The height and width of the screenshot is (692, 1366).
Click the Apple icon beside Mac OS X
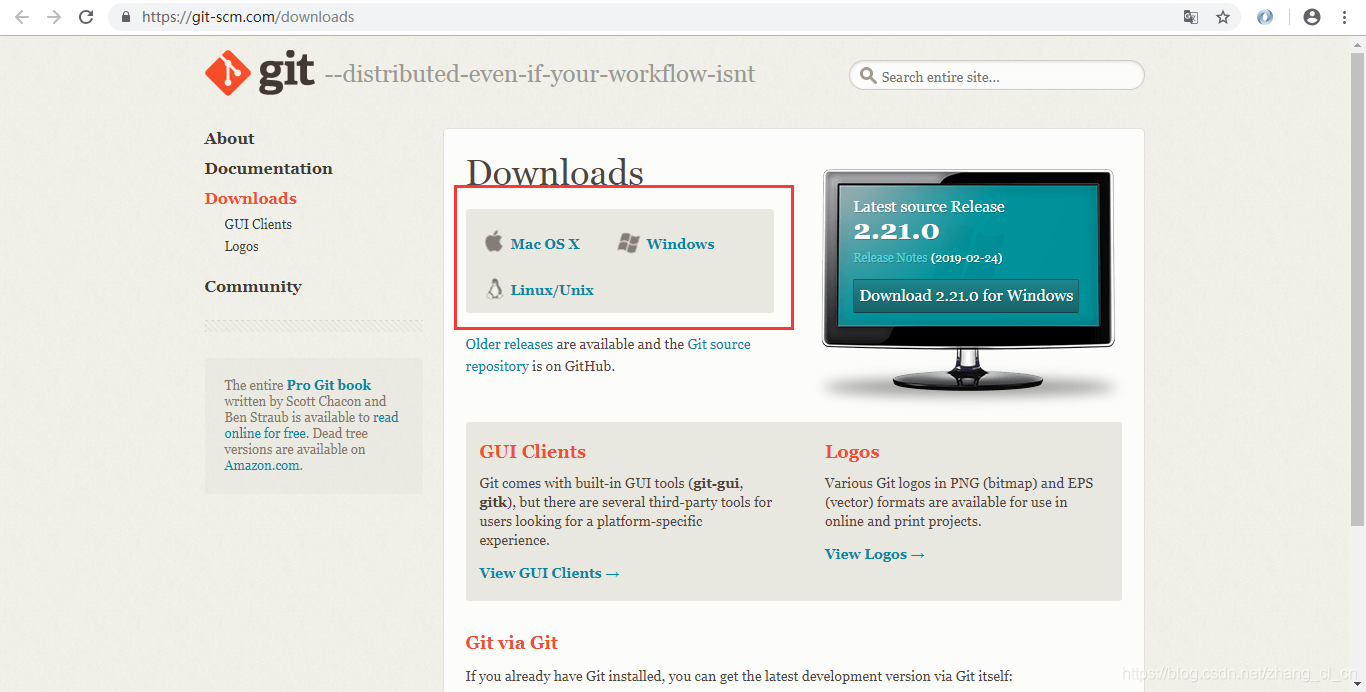(x=493, y=242)
